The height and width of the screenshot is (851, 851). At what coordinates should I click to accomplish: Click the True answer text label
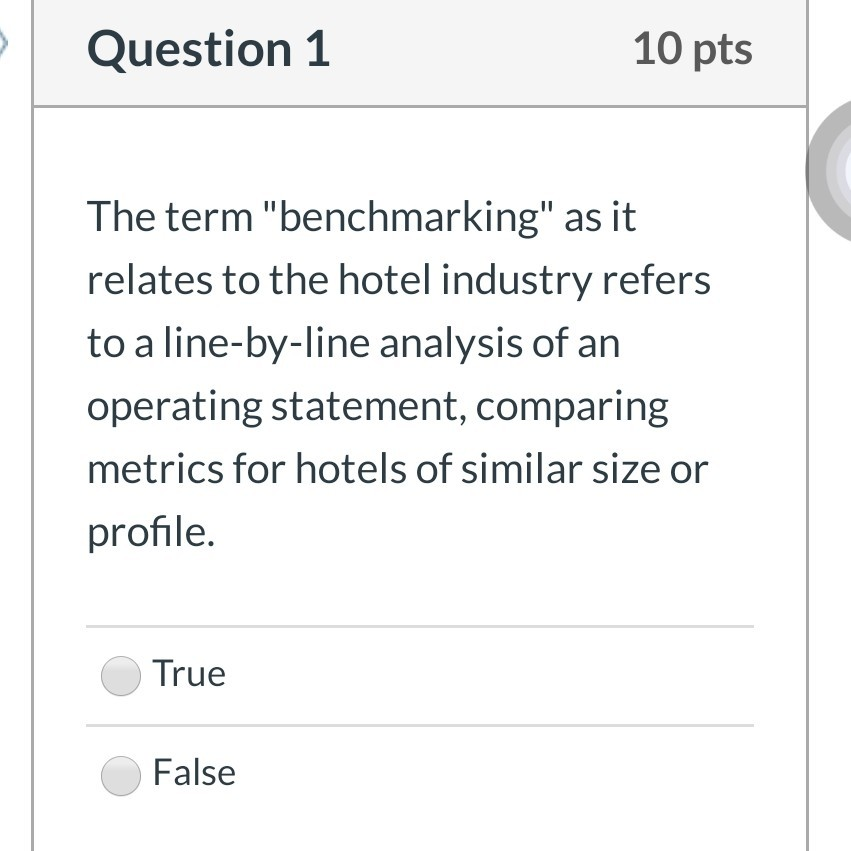189,673
